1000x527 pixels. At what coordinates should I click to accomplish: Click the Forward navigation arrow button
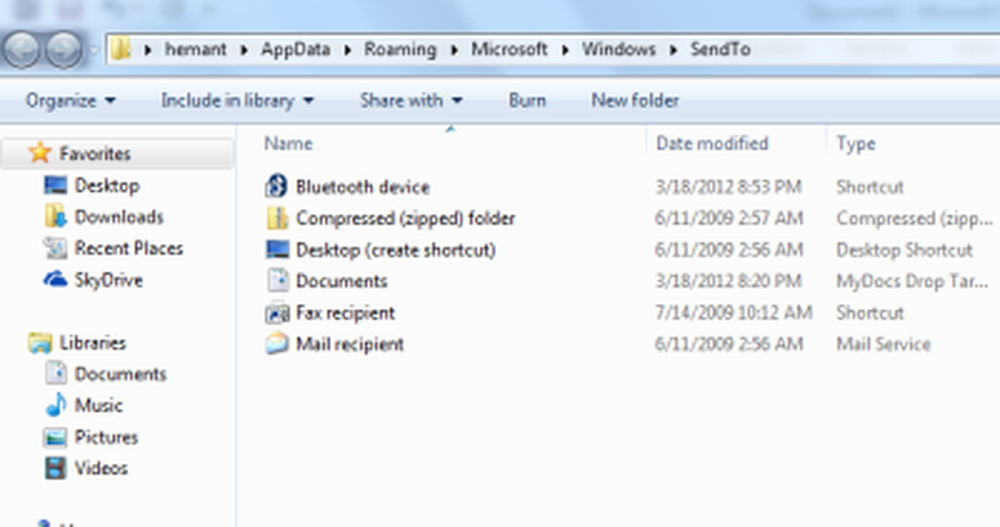click(64, 49)
